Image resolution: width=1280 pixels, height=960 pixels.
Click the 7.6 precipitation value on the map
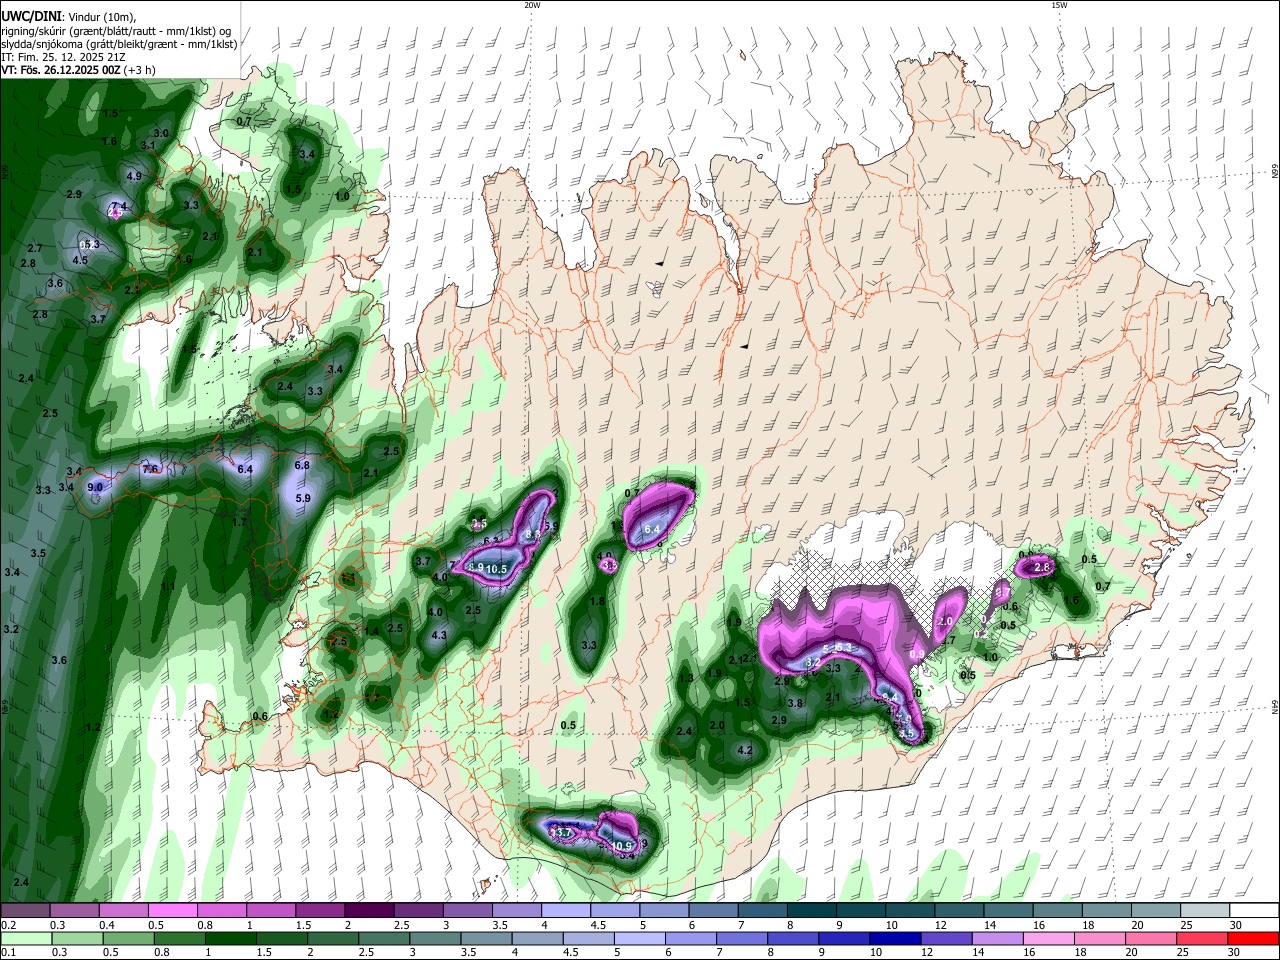151,469
